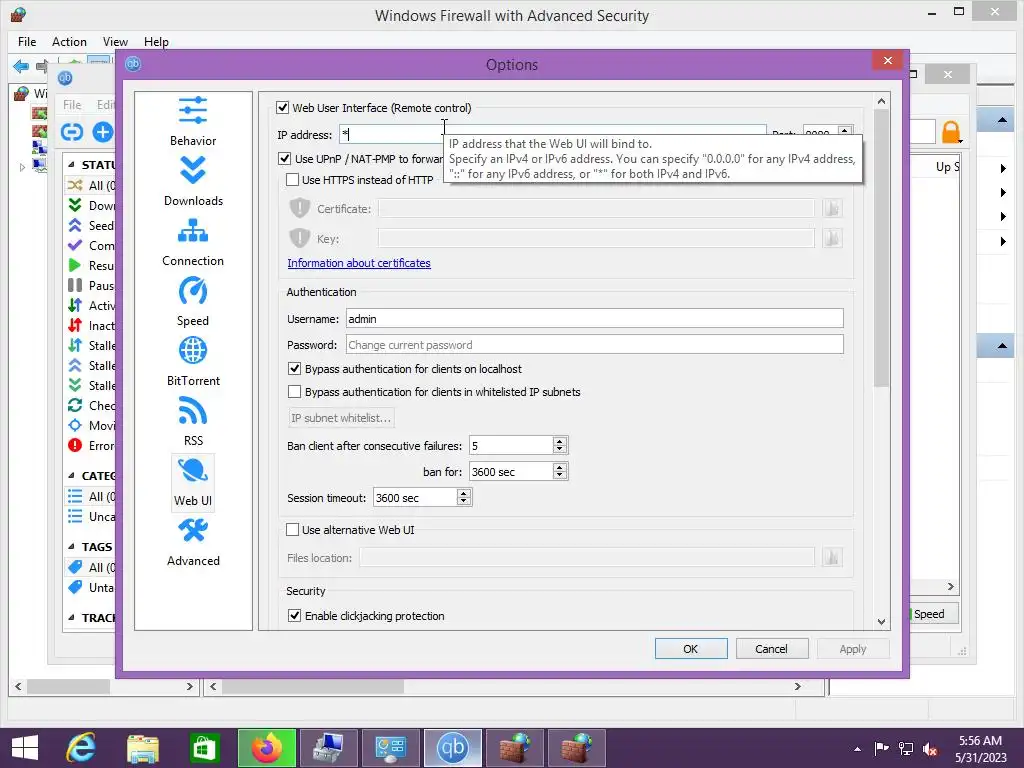
Task: Toggle Enable clickjacking protection checkbox
Action: tap(295, 616)
